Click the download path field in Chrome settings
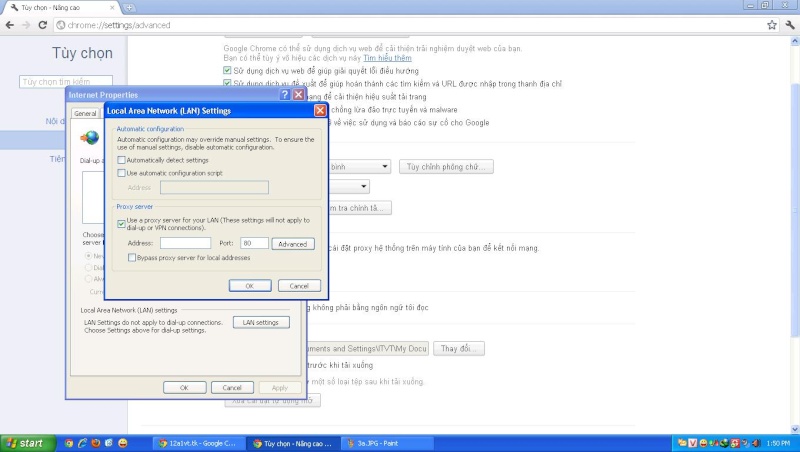Screen dimensions: 800x452 (x=367, y=348)
